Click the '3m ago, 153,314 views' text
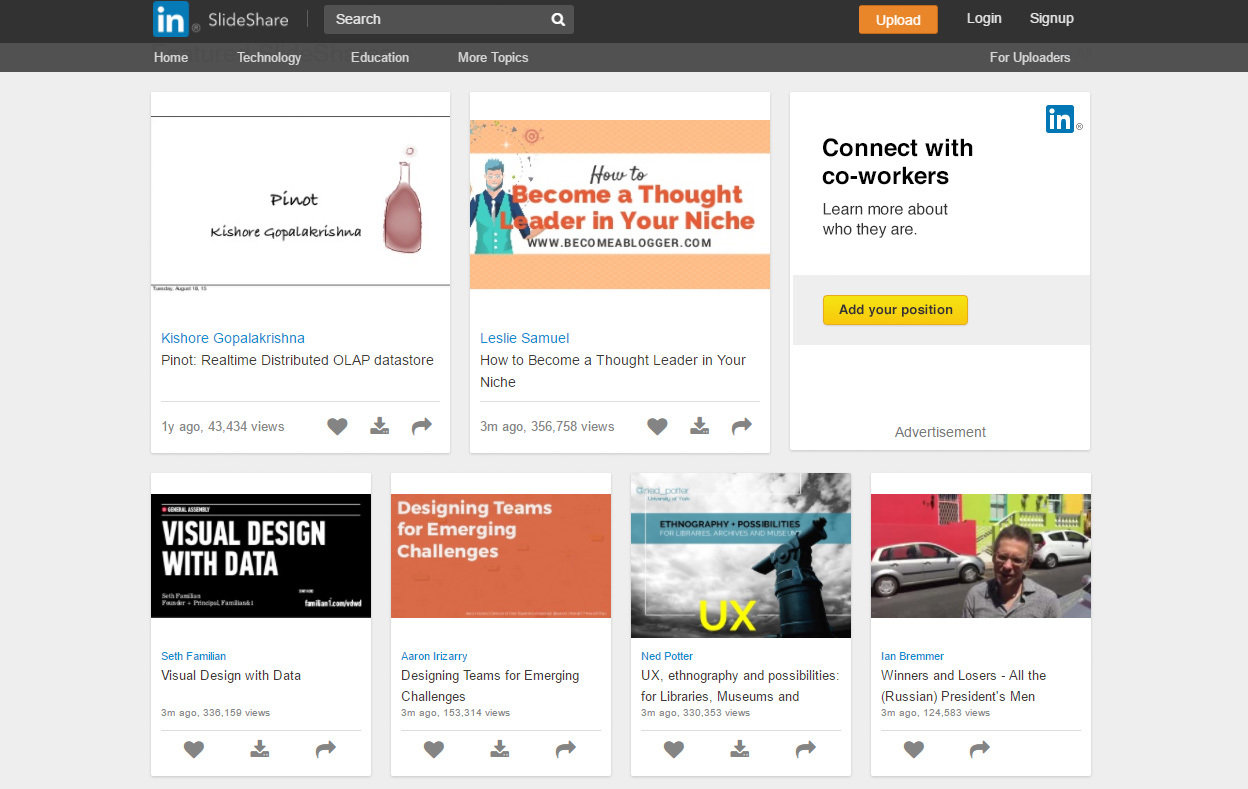Viewport: 1248px width, 789px height. pos(455,713)
